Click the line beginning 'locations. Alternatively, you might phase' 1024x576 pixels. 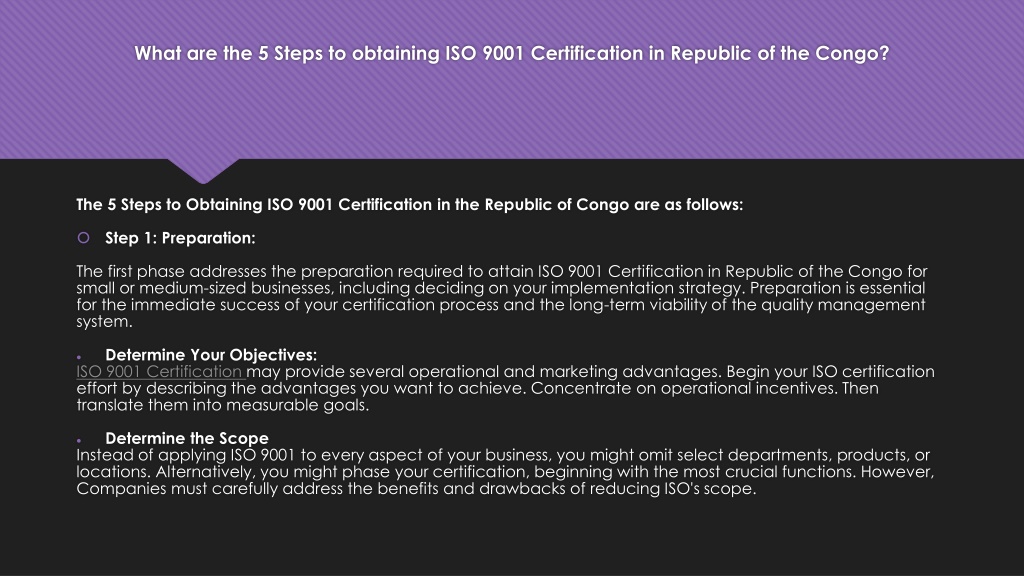tap(505, 472)
